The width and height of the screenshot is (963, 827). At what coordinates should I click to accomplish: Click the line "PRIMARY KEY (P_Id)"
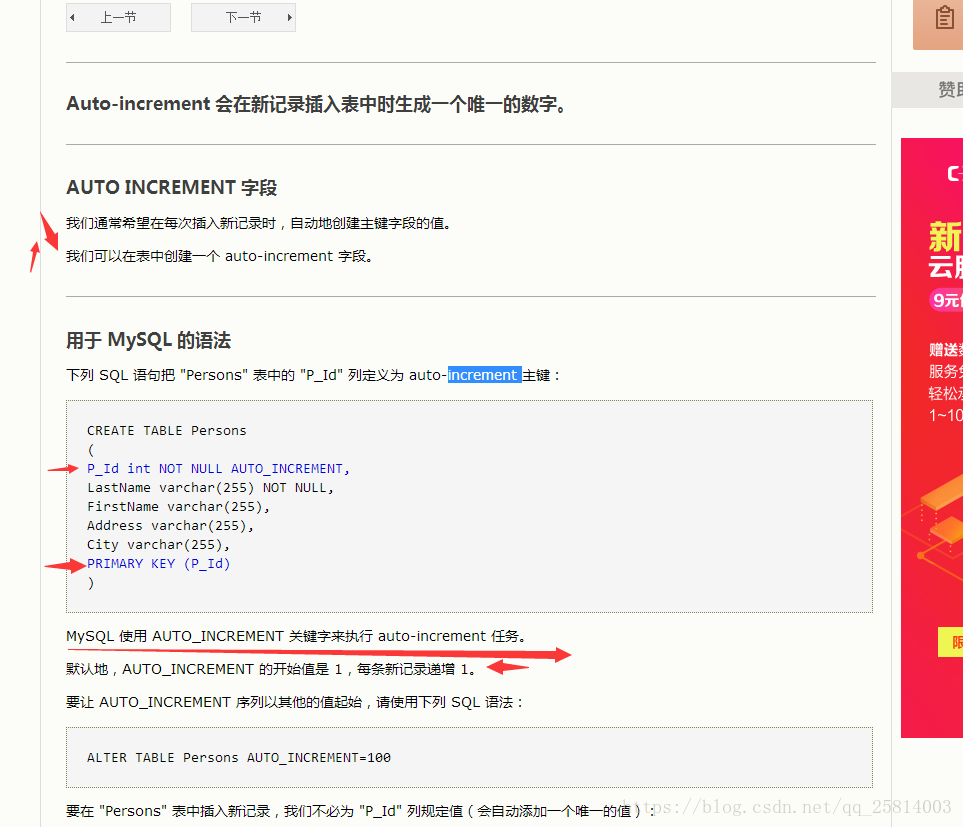(x=158, y=564)
